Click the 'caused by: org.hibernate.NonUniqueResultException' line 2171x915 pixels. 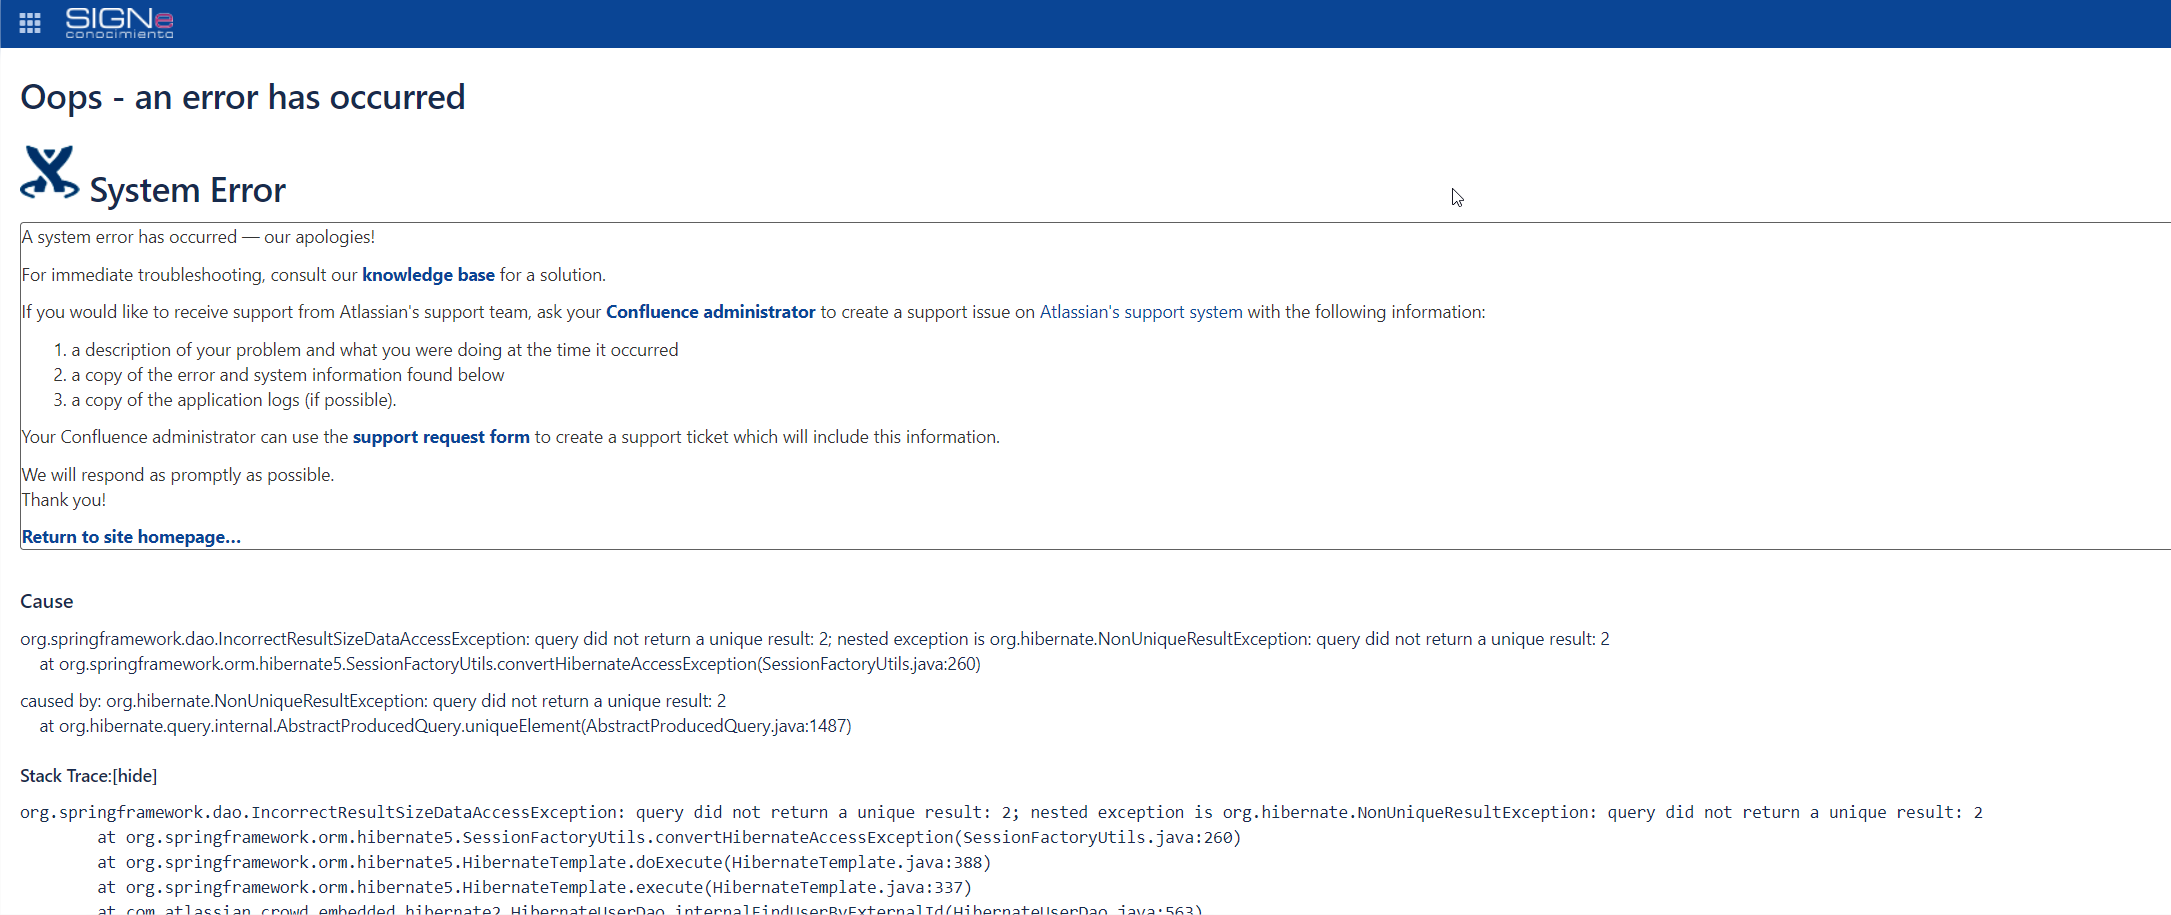click(x=373, y=701)
